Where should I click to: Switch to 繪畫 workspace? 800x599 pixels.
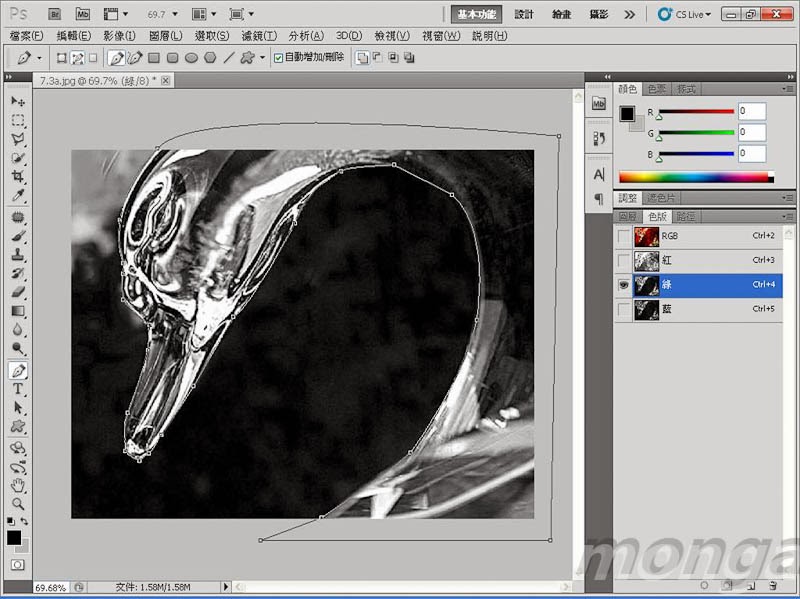pos(561,14)
